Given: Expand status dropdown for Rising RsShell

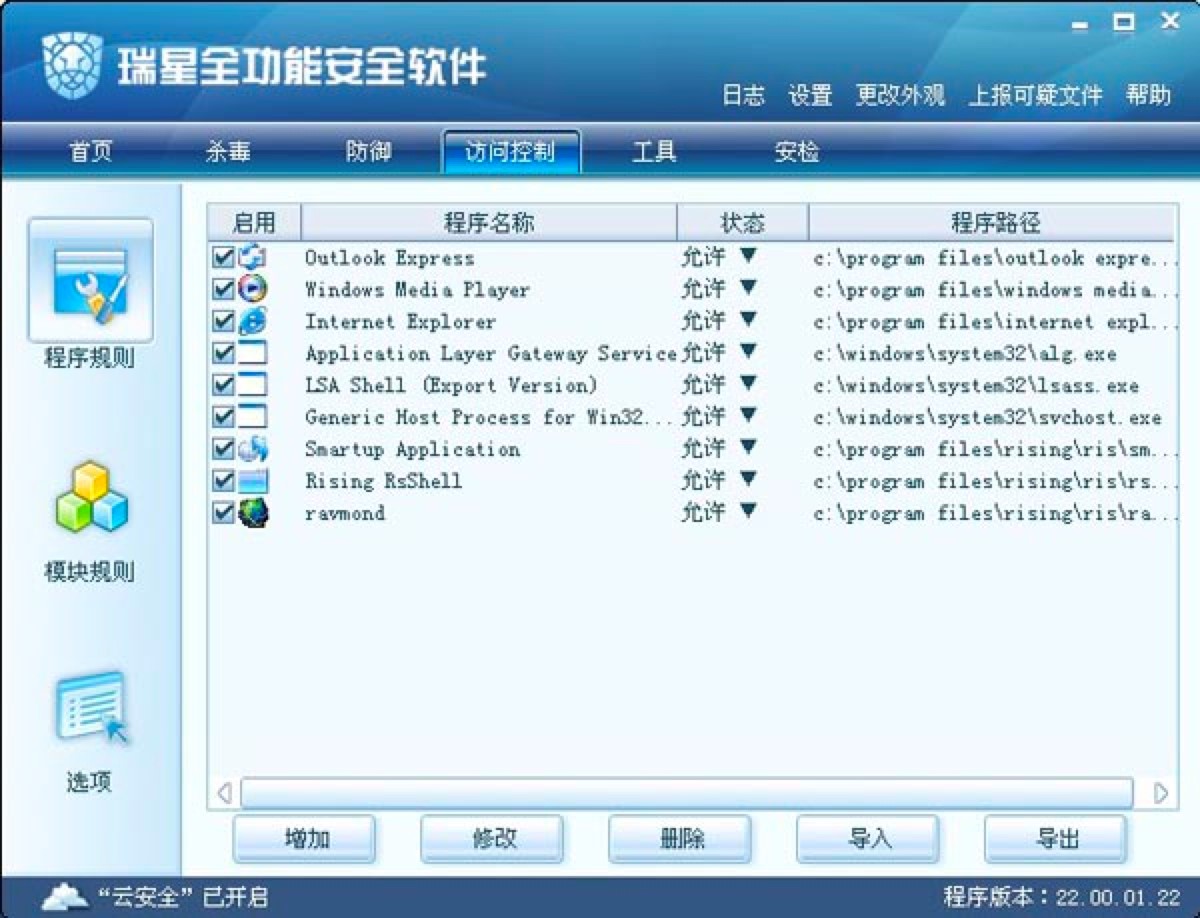Looking at the screenshot, I should (748, 481).
